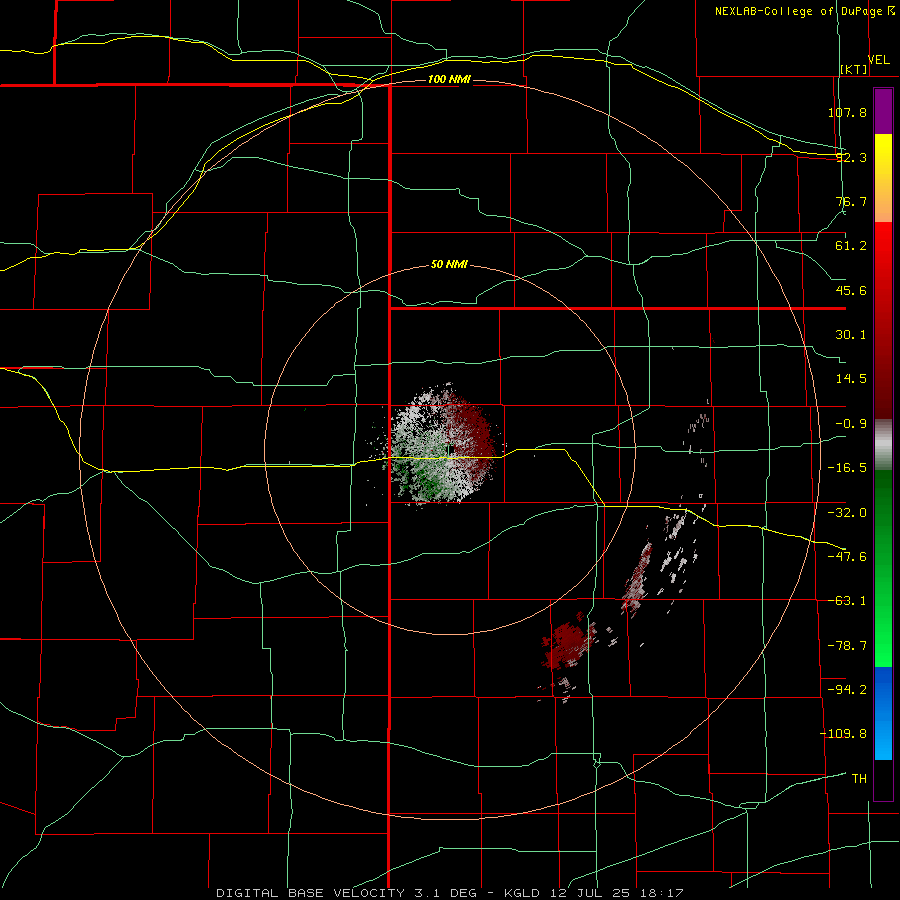Select the -109.8 velocity scale value

click(843, 734)
